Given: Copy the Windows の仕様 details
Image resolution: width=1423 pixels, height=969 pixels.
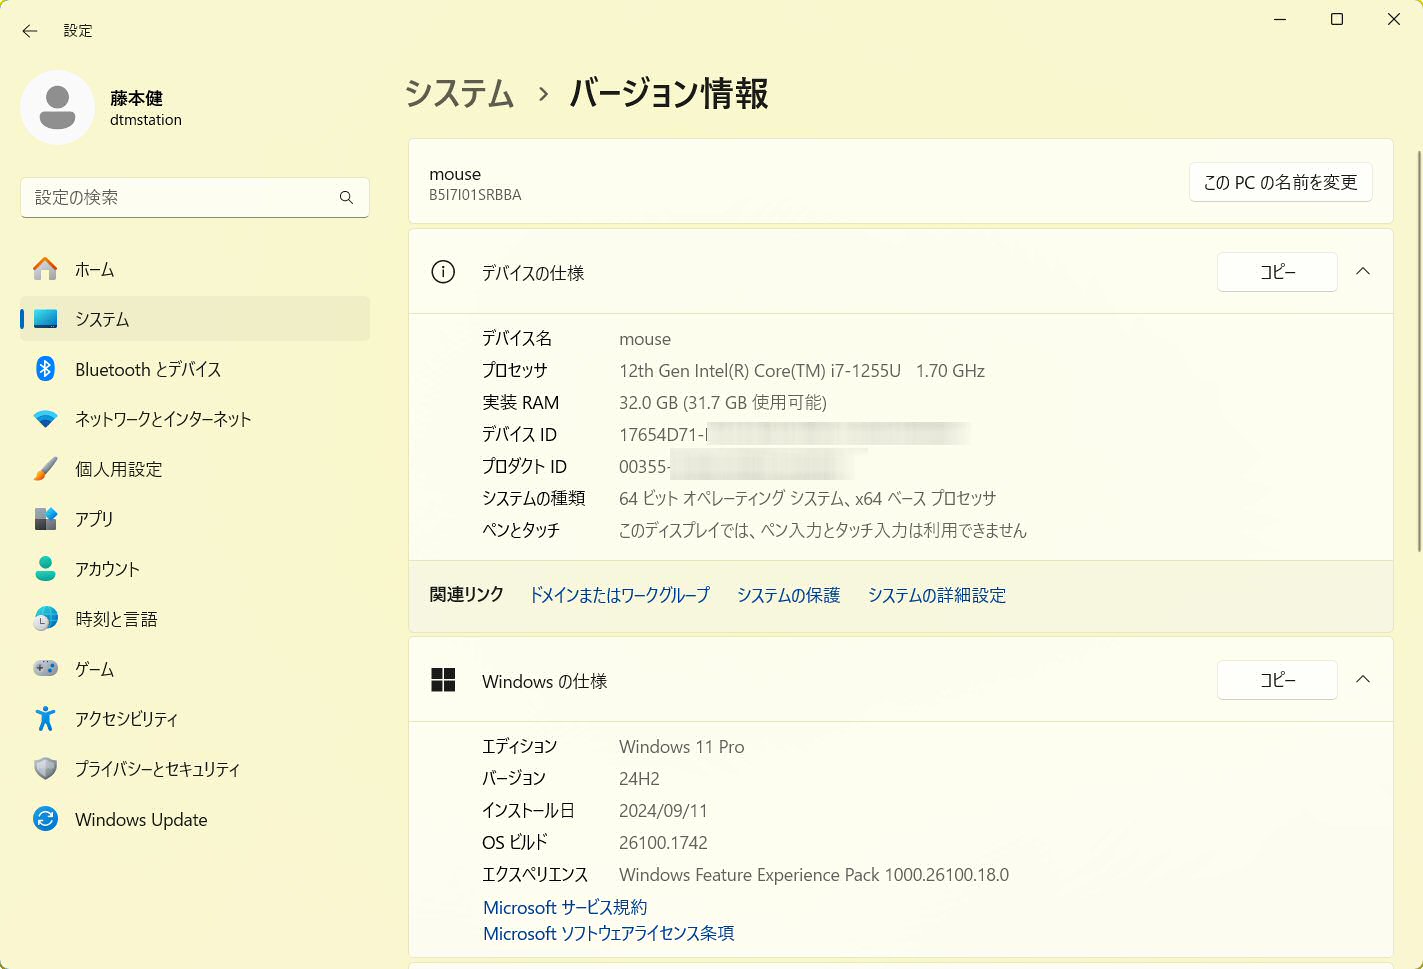Looking at the screenshot, I should click(x=1277, y=680).
